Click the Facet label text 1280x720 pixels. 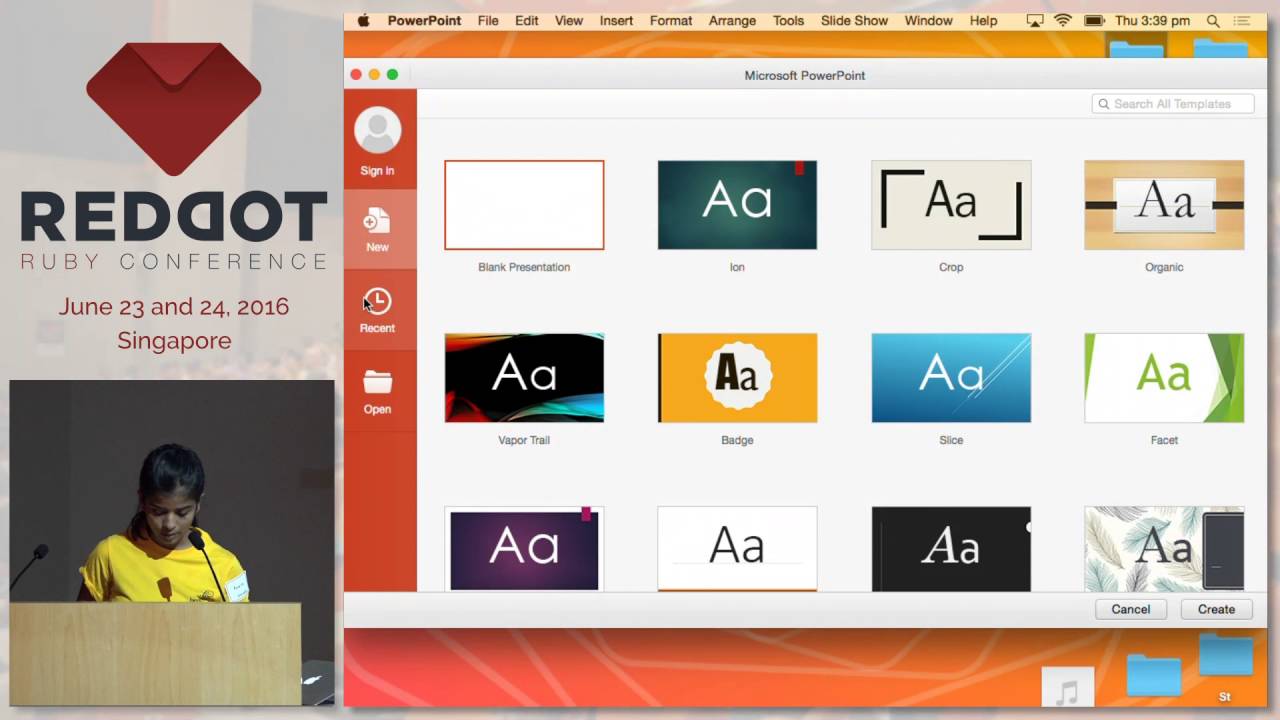point(1164,440)
